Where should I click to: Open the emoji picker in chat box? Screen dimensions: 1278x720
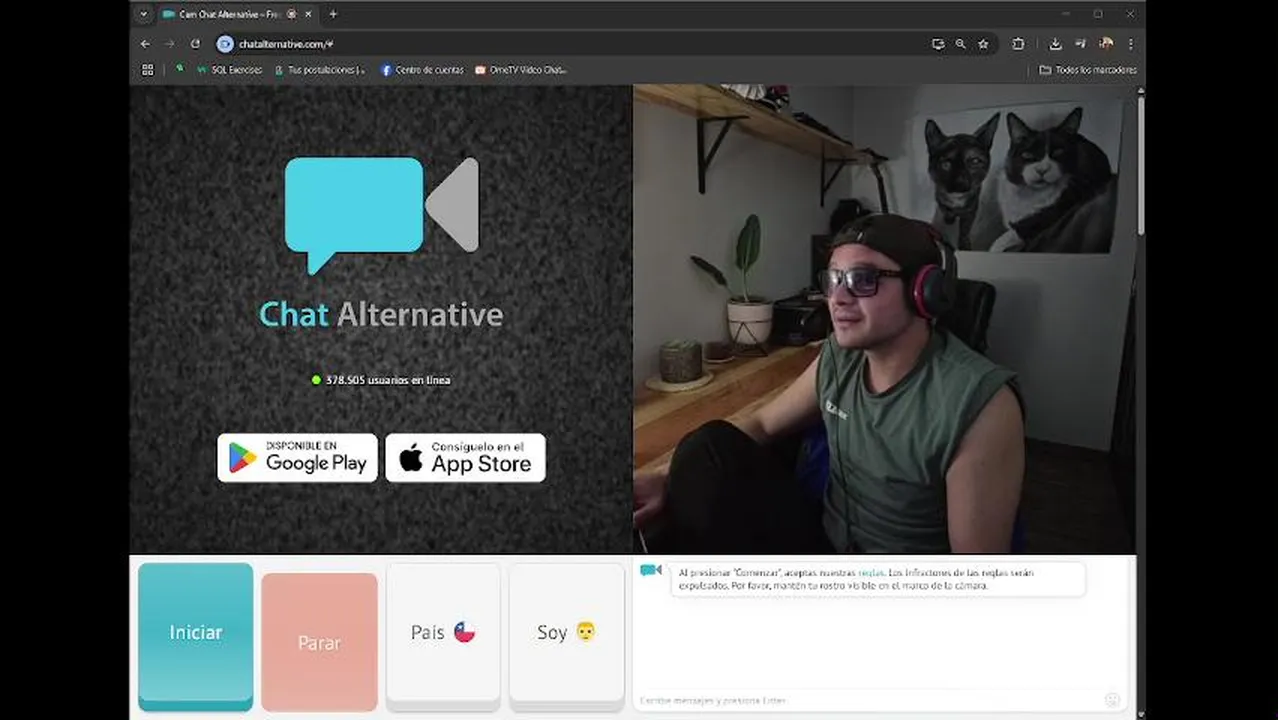tap(1112, 700)
